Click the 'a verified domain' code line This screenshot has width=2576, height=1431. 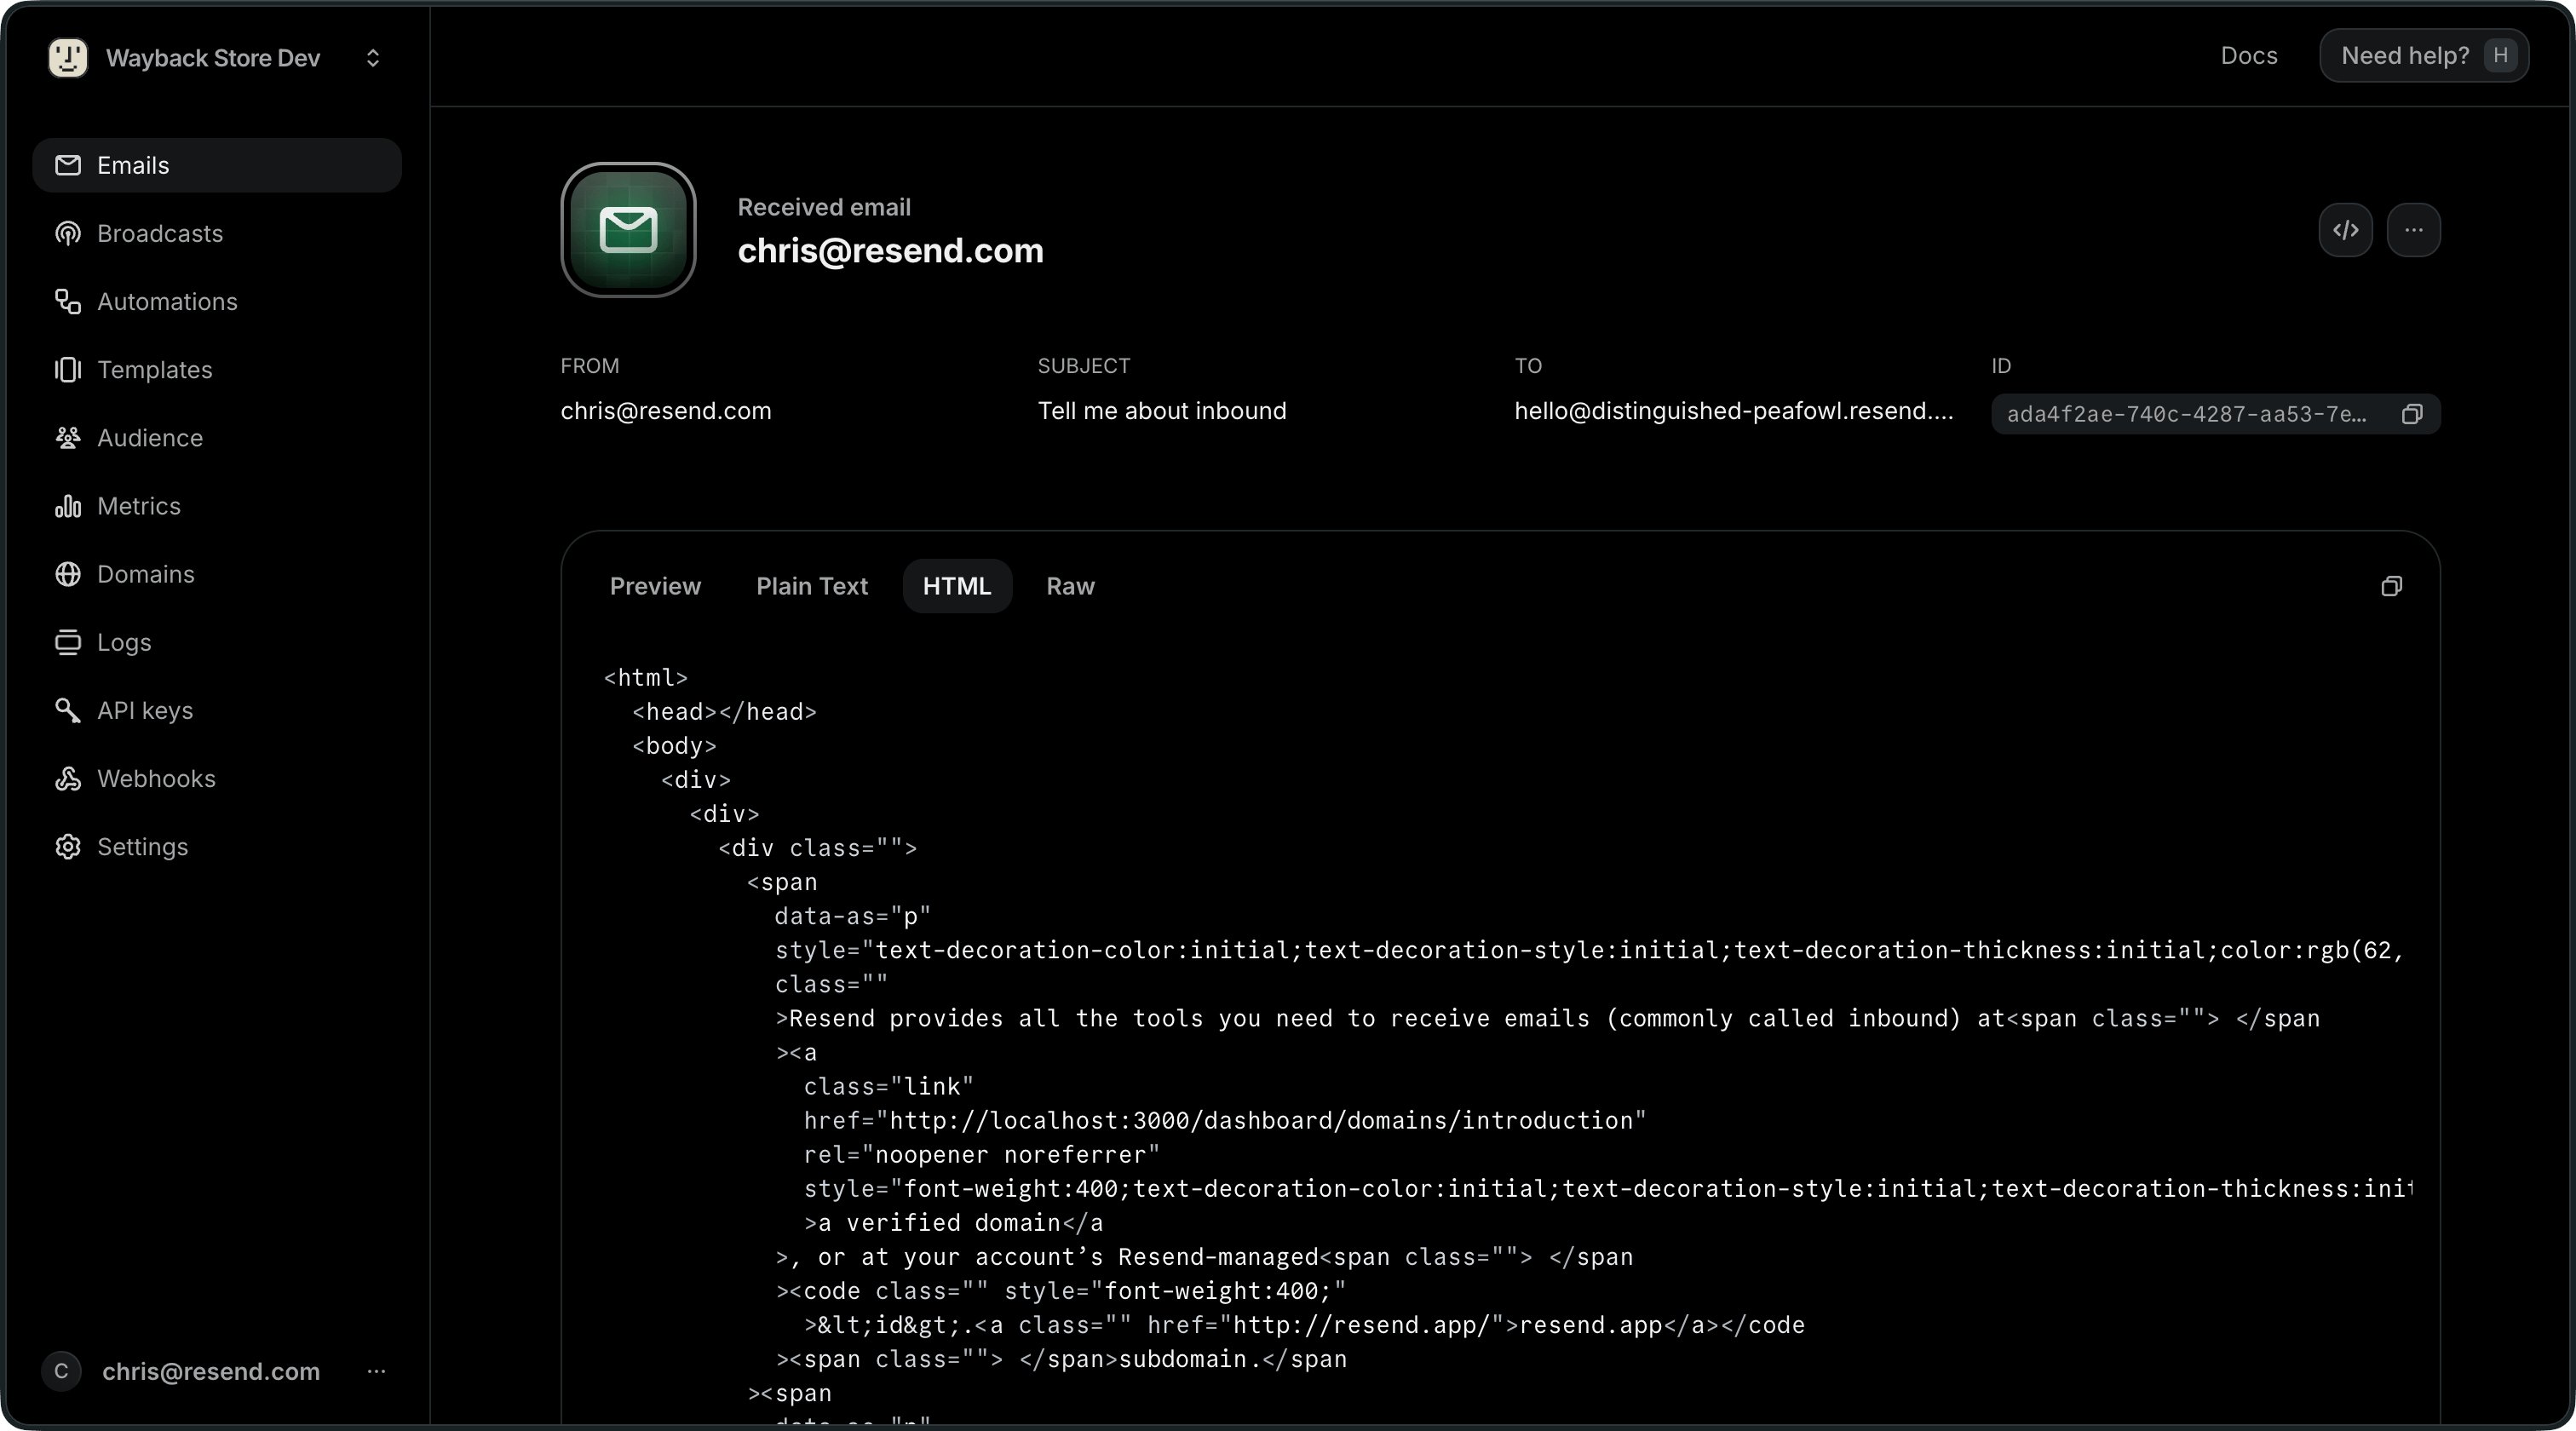click(x=953, y=1222)
